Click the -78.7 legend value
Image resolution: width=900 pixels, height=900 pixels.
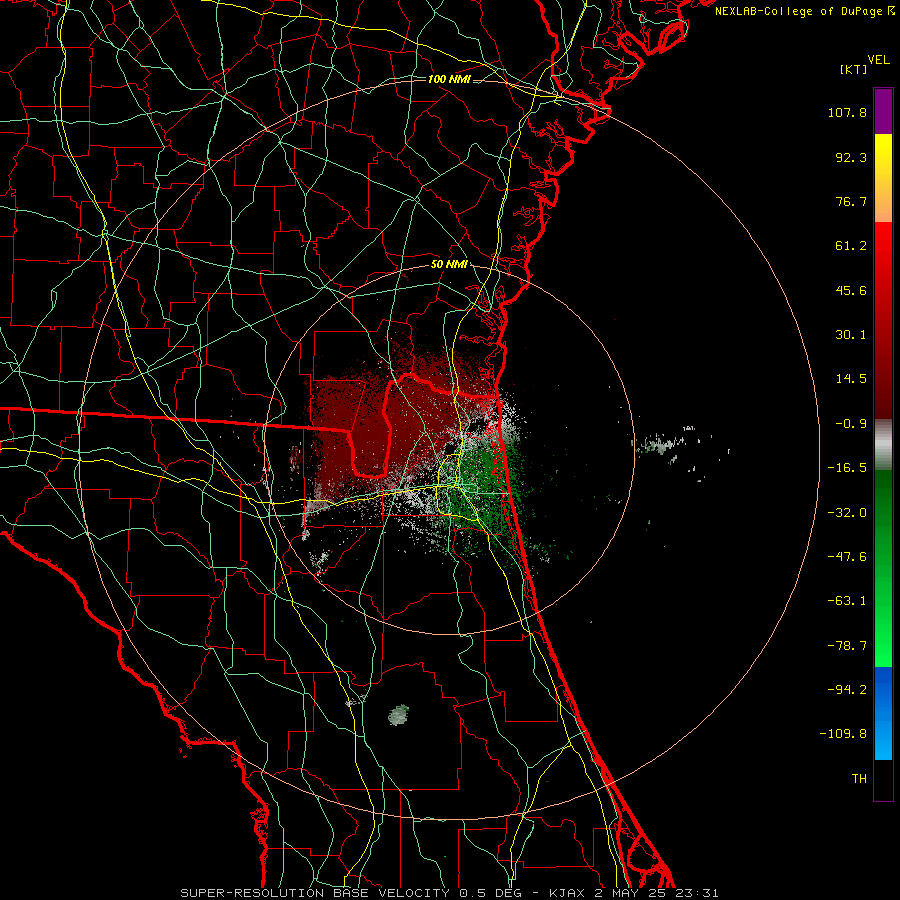[847, 646]
